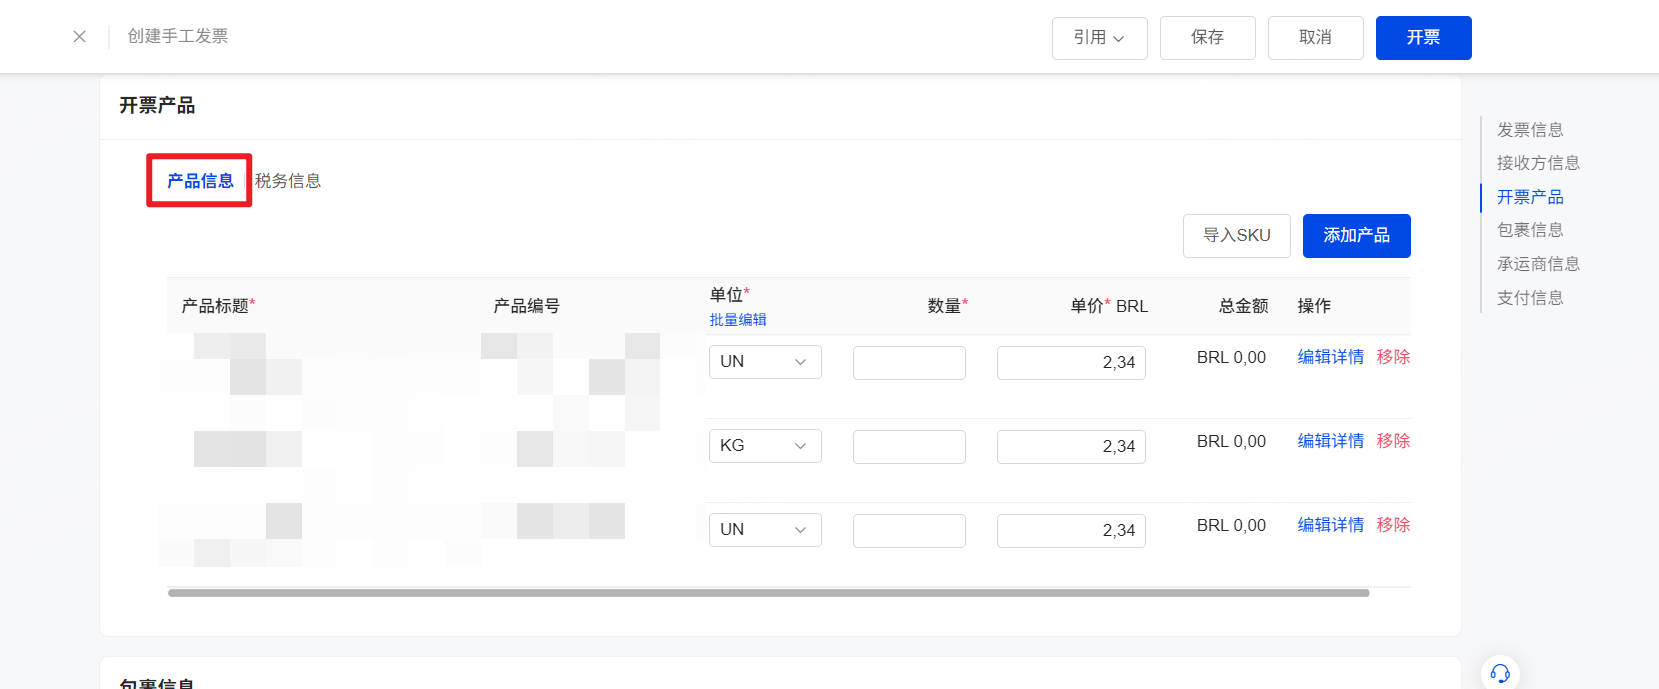
Task: Open the UN unit dropdown in third row
Action: (765, 530)
